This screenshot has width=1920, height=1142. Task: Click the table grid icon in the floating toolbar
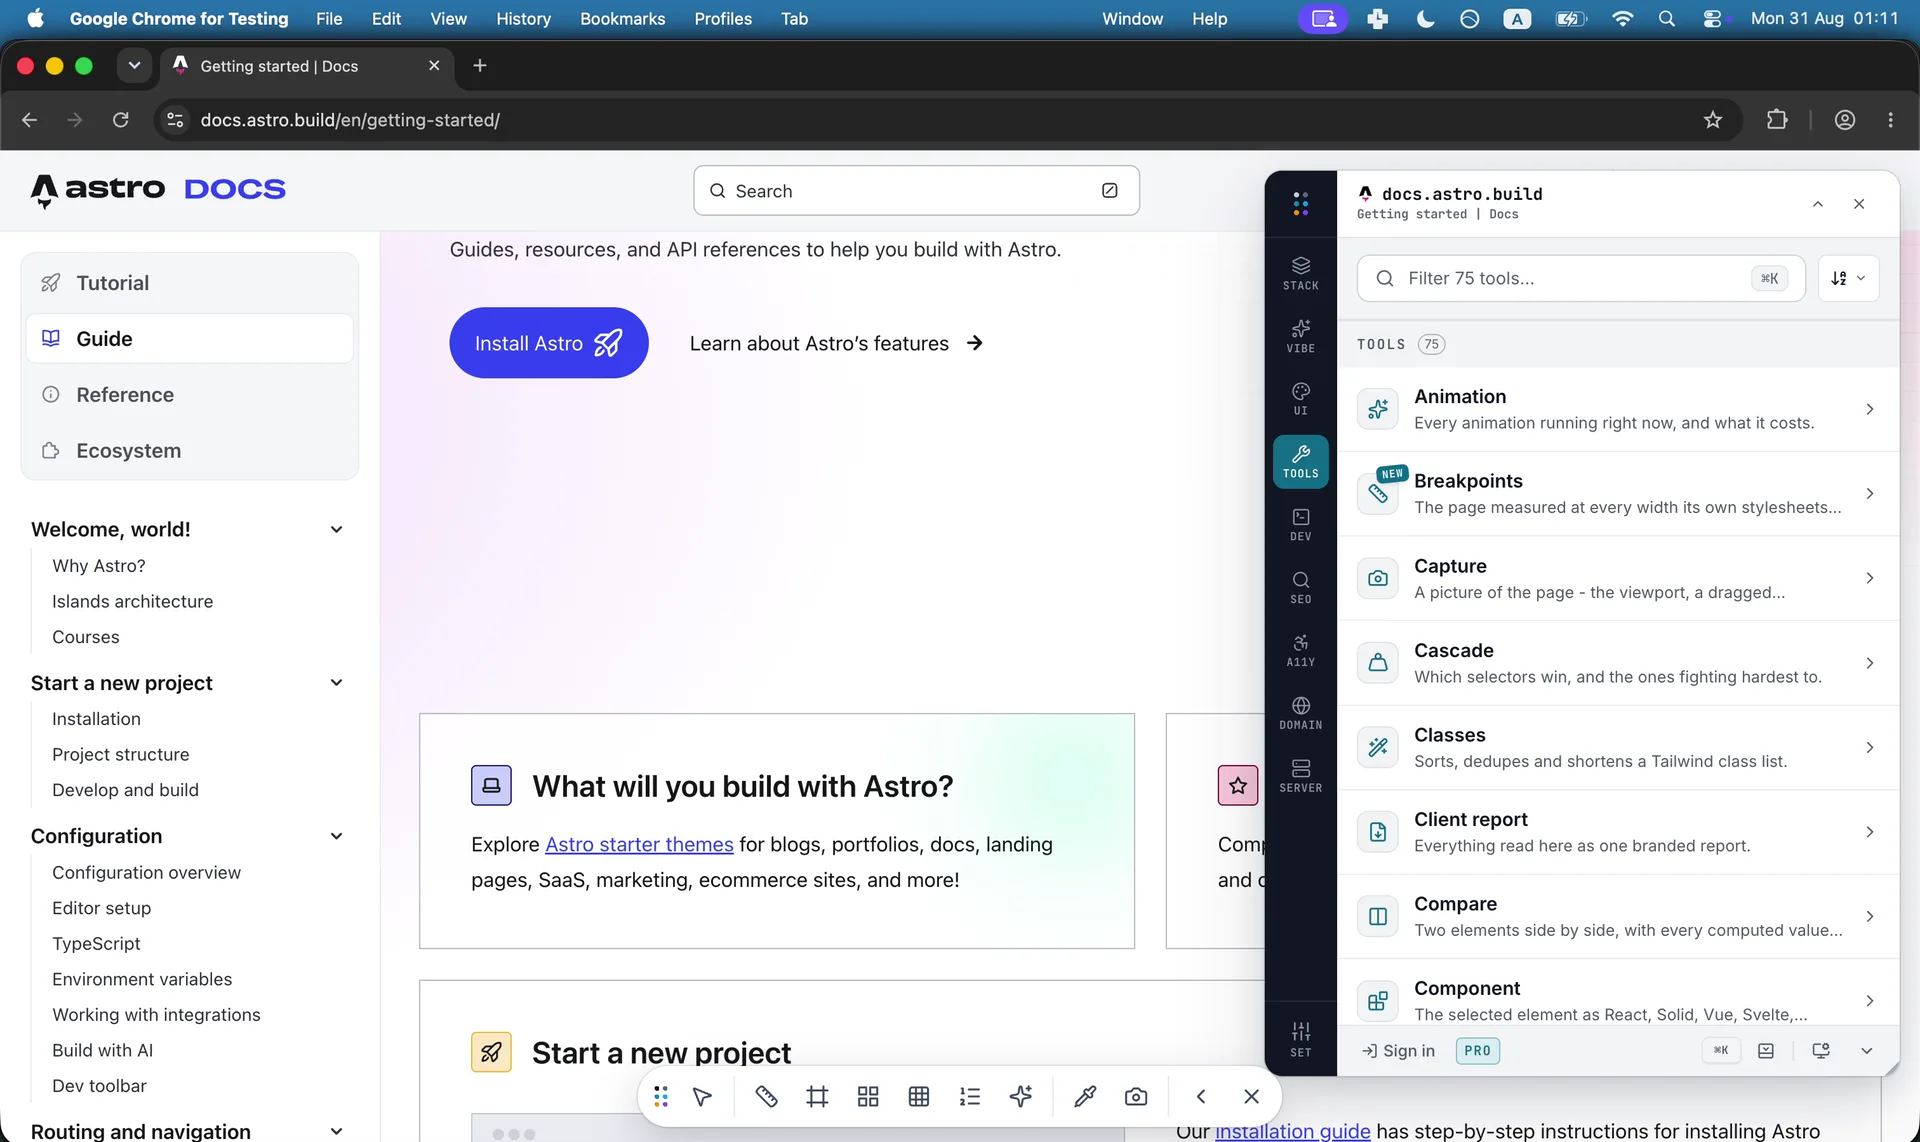919,1097
